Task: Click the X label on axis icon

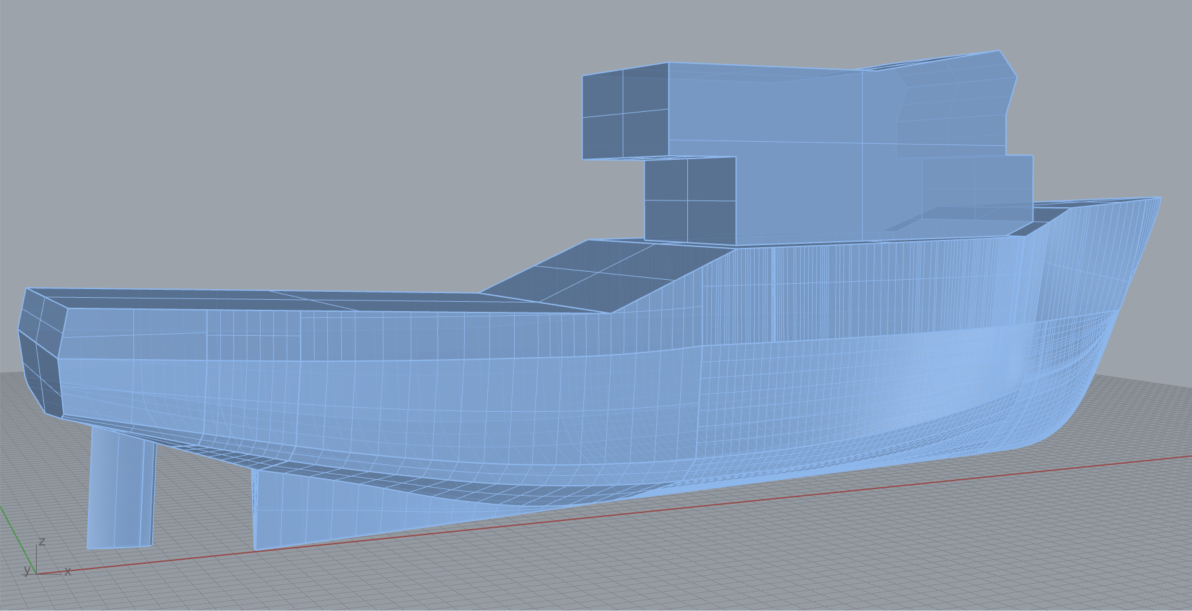Action: click(67, 572)
